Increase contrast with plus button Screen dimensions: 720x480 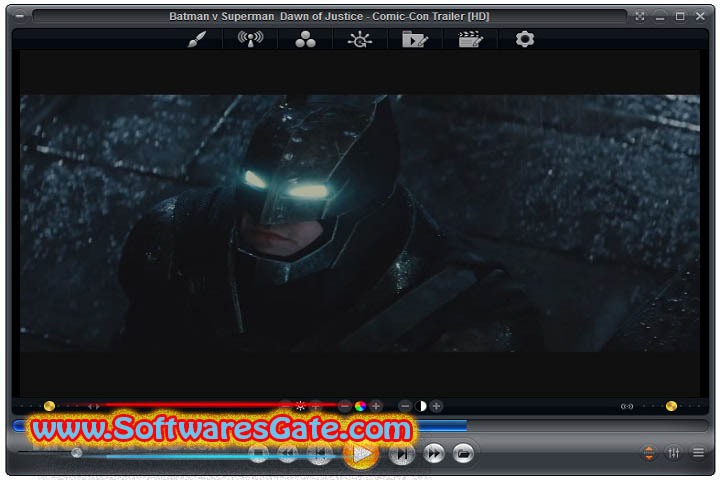coord(436,406)
